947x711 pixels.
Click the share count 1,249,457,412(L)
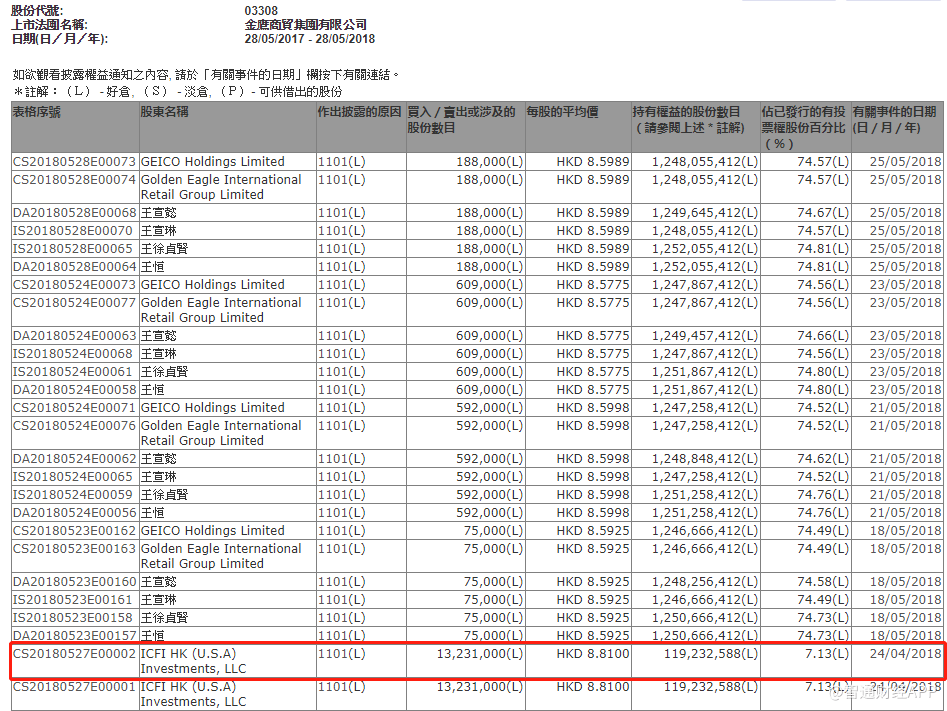coord(705,336)
